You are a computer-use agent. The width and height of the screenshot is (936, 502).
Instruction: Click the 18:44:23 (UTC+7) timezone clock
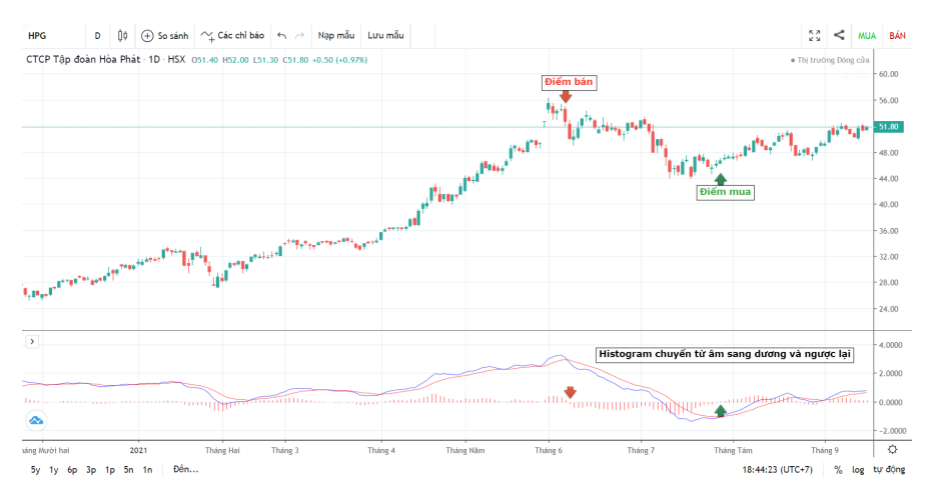[x=777, y=470]
